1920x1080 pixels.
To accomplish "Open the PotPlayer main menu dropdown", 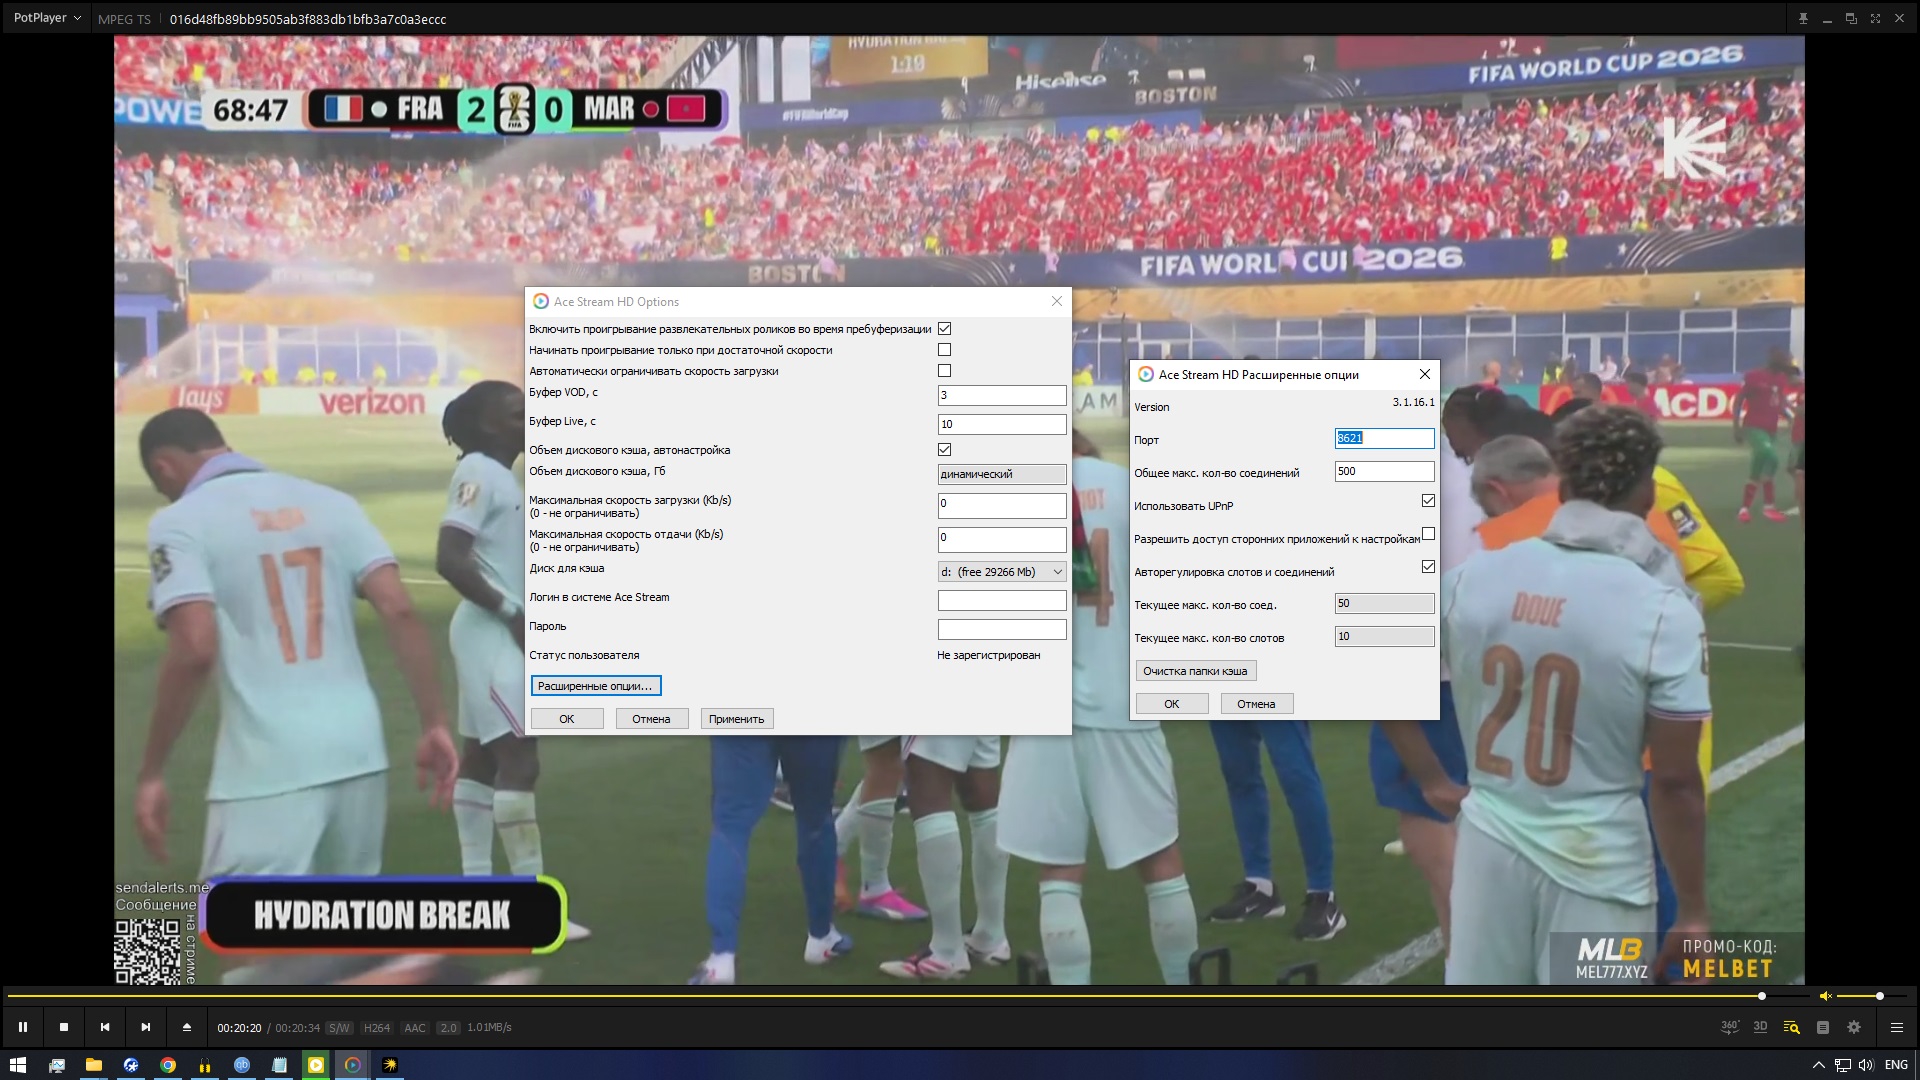I will (x=47, y=18).
